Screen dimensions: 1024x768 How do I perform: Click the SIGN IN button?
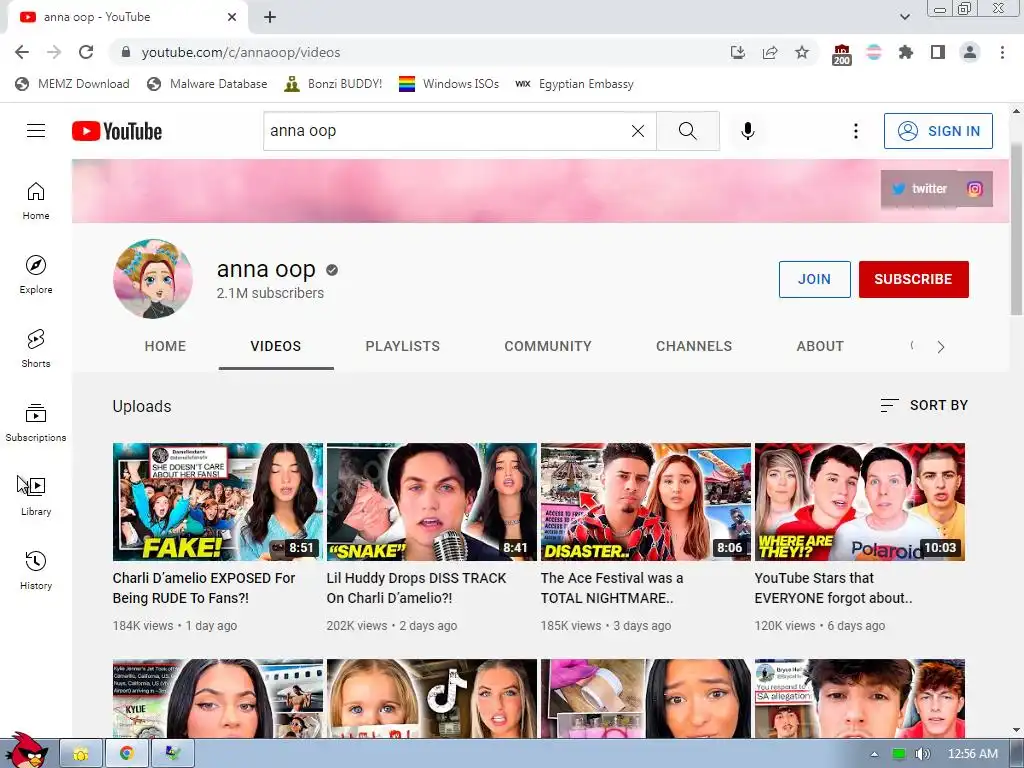pos(938,131)
